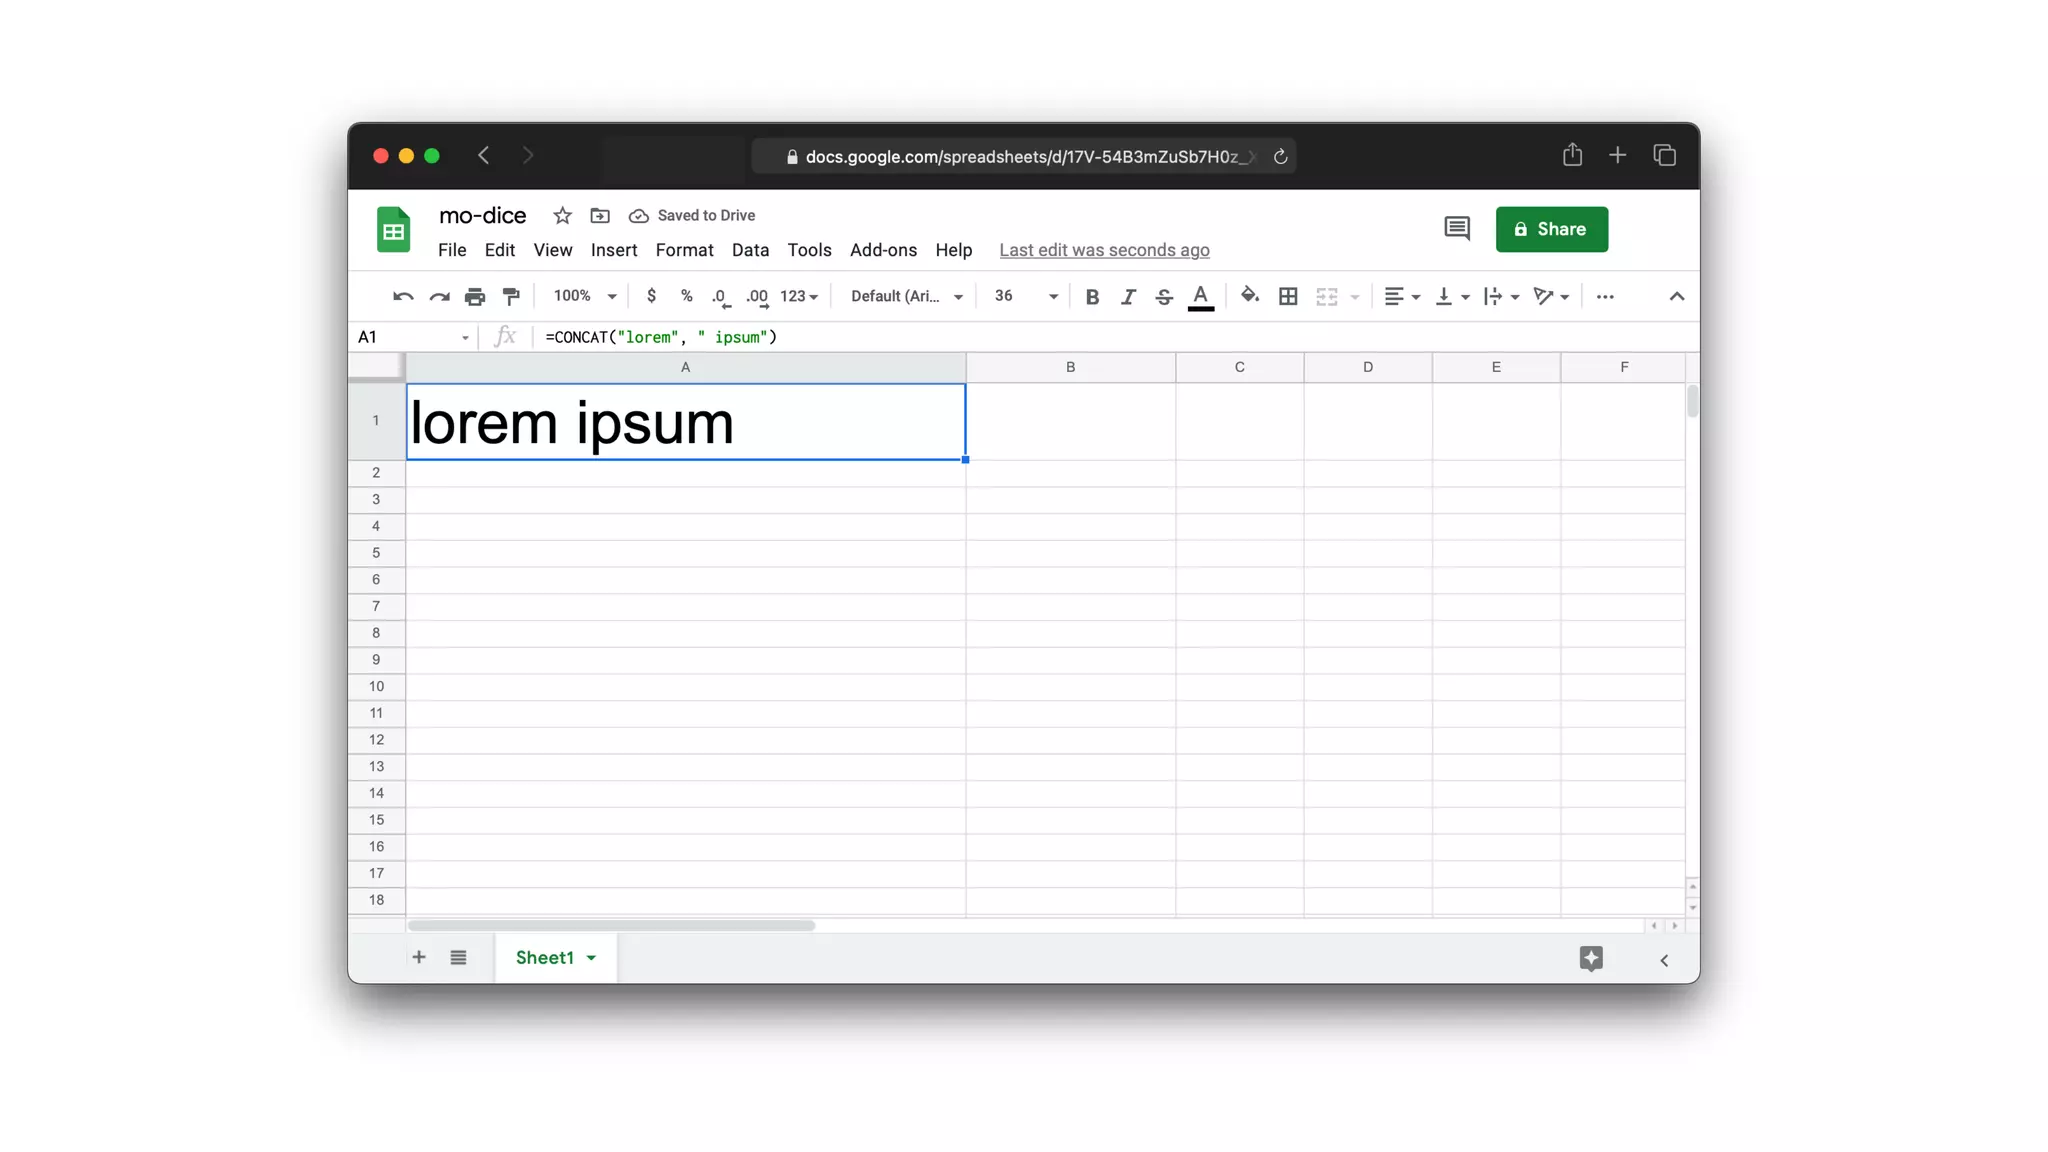
Task: Toggle bold formatting
Action: [x=1092, y=297]
